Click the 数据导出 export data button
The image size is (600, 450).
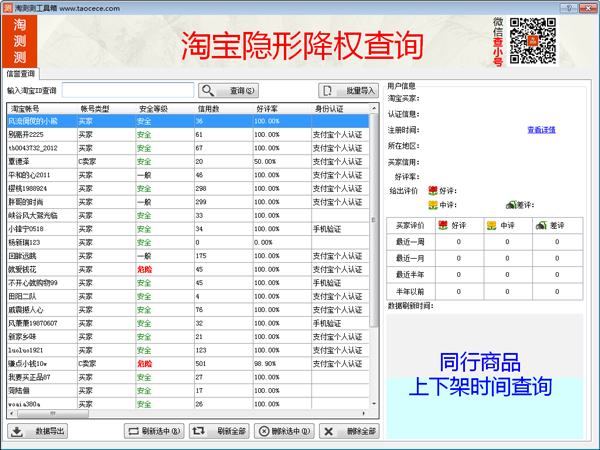click(x=38, y=431)
